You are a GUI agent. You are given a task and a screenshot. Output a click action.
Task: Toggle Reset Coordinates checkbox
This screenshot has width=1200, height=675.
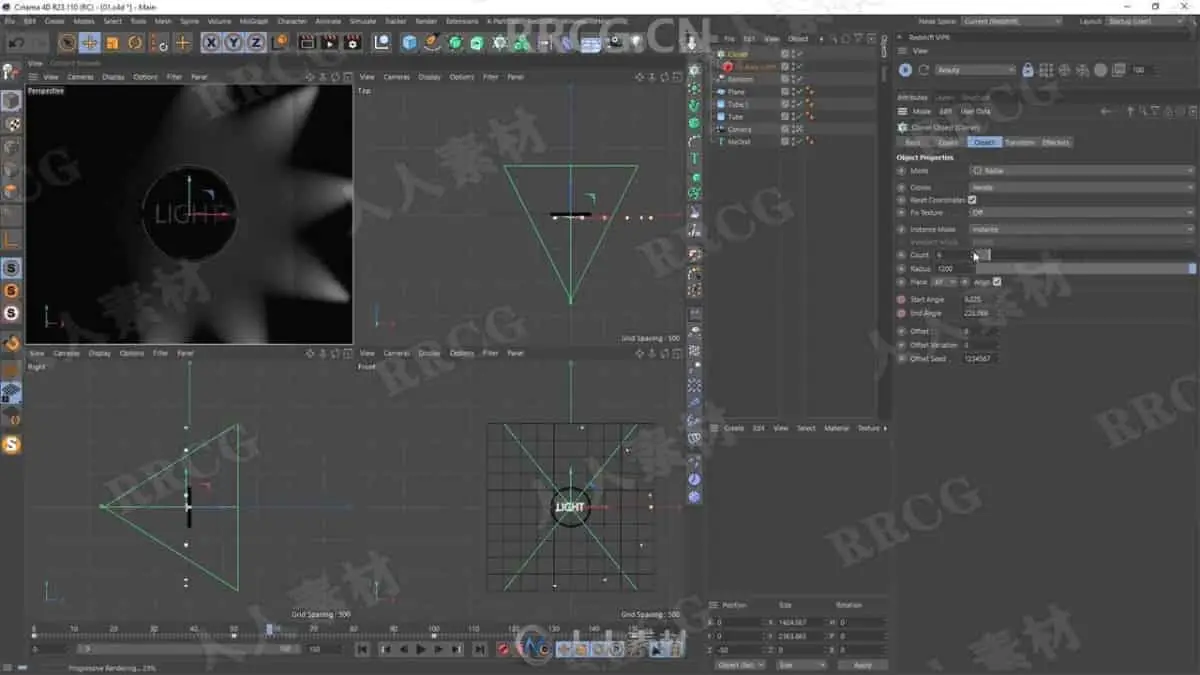click(972, 200)
